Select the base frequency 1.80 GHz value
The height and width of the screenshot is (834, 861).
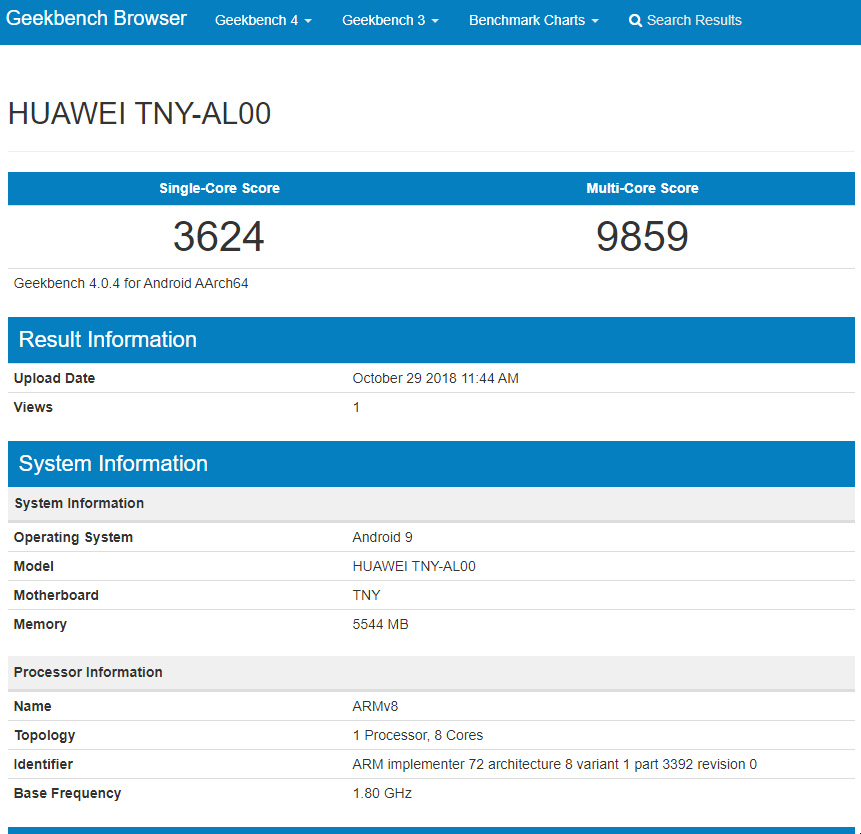tap(382, 793)
